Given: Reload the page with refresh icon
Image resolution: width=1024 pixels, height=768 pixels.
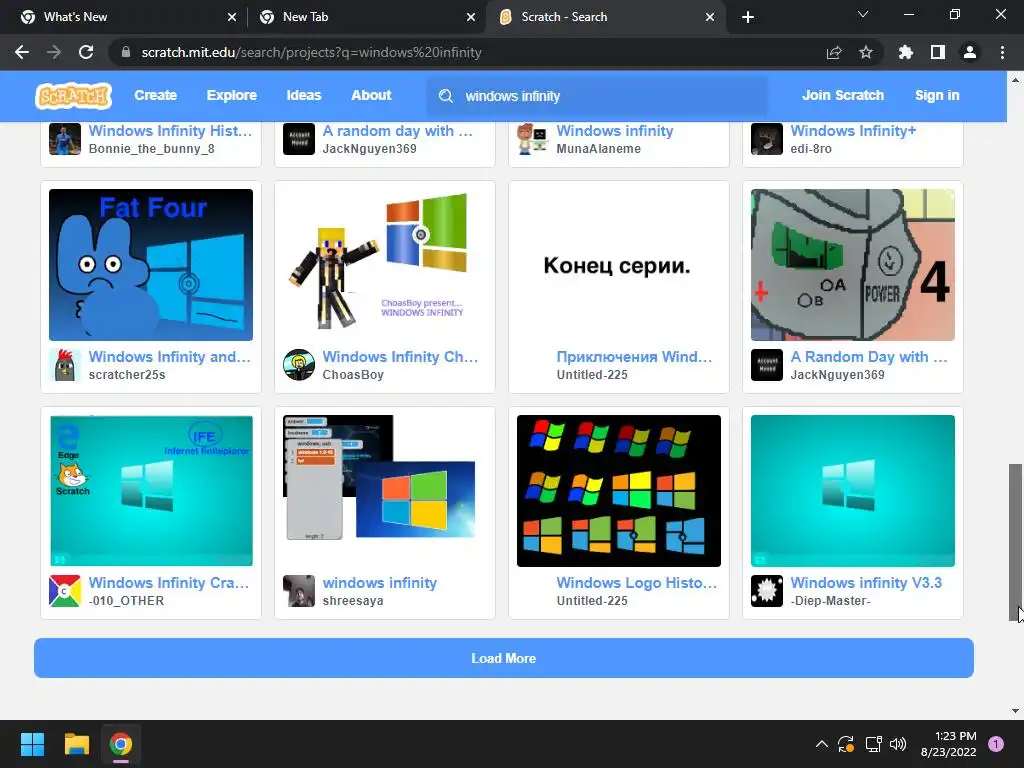Looking at the screenshot, I should tap(86, 52).
